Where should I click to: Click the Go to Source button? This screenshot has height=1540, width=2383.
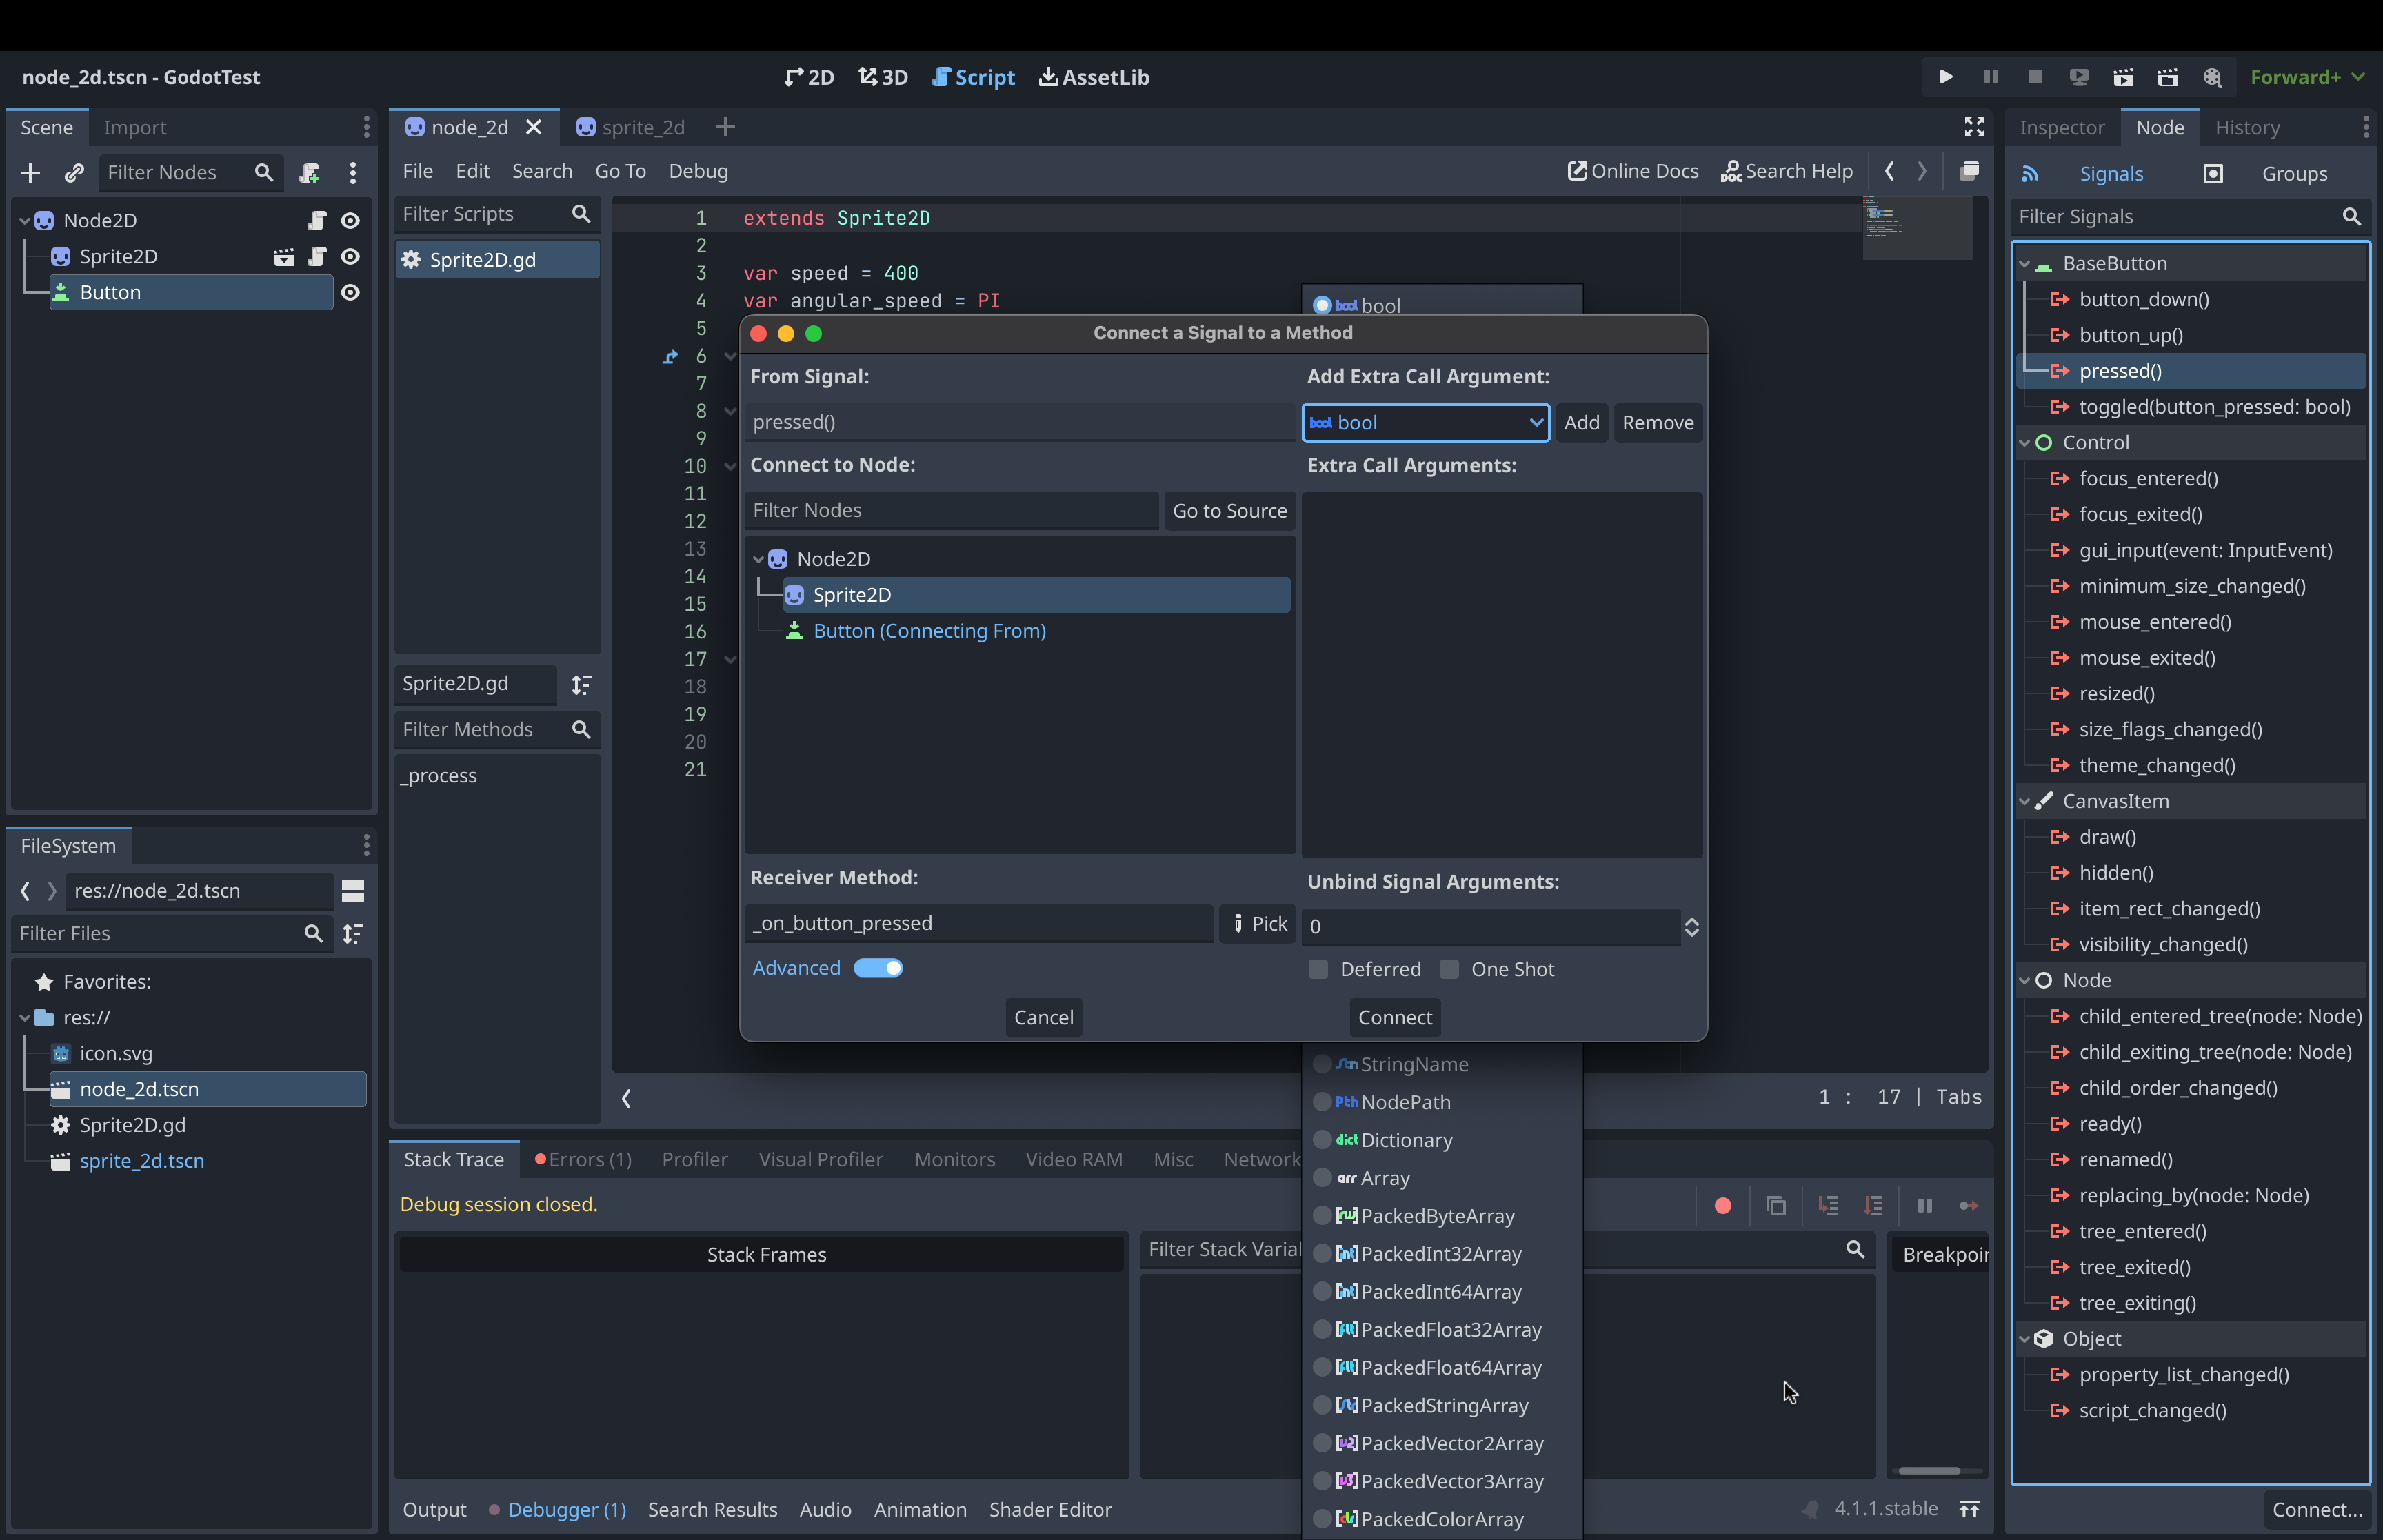[1230, 510]
